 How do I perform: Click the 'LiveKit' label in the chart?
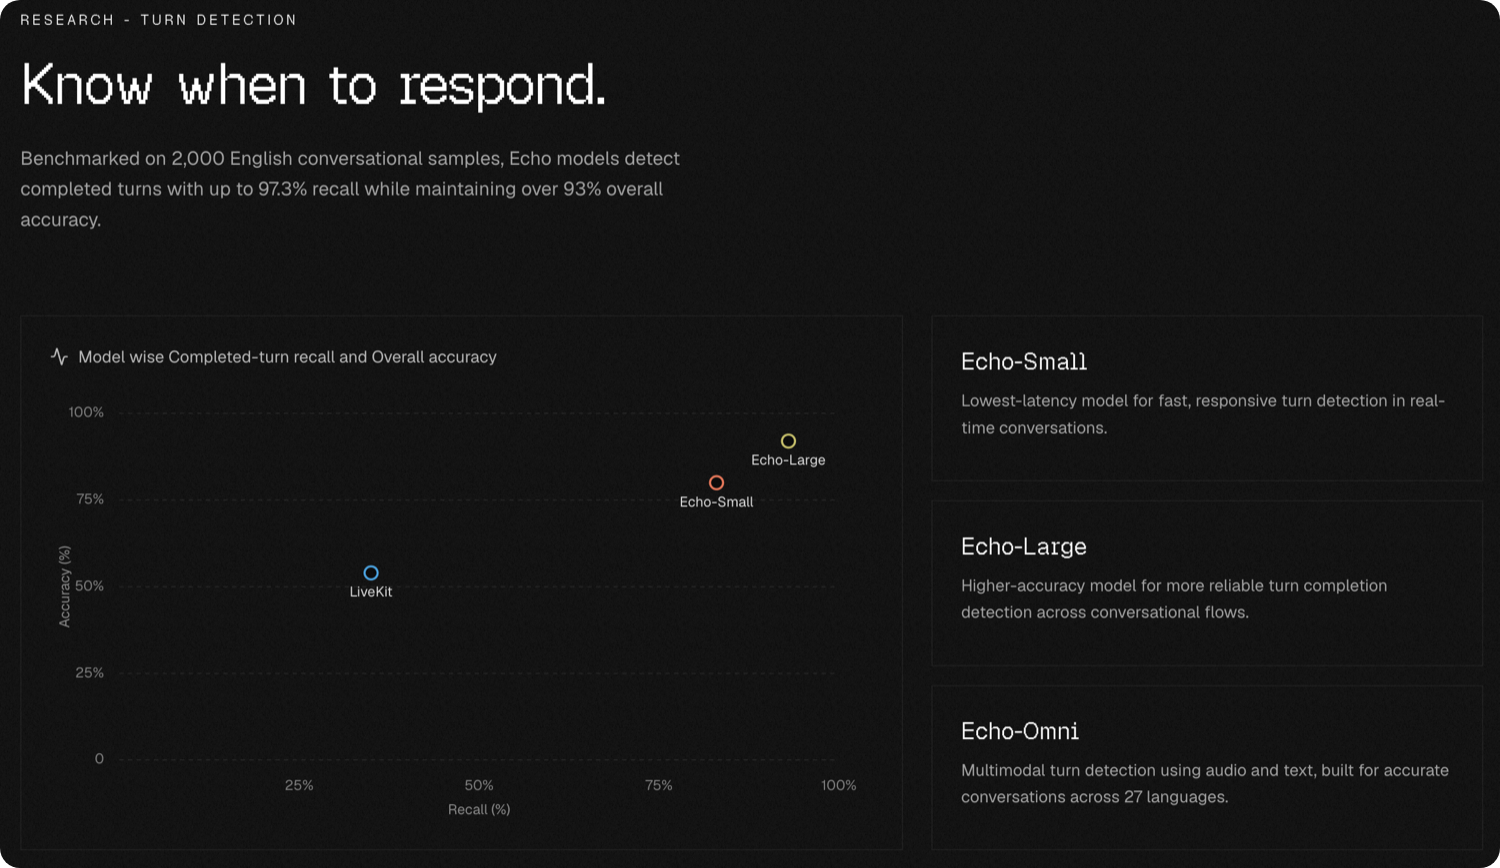tap(371, 592)
